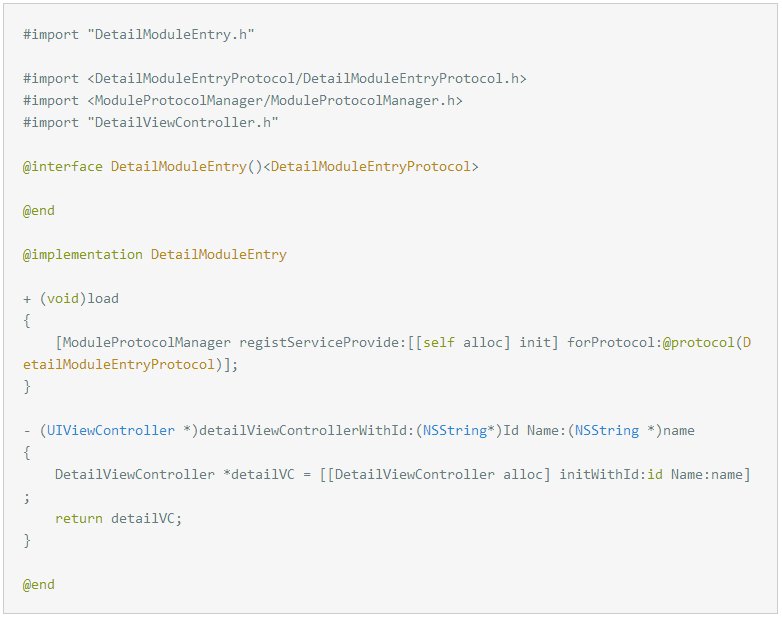Click the final @end at the bottom
The width and height of the screenshot is (782, 617).
click(x=39, y=584)
